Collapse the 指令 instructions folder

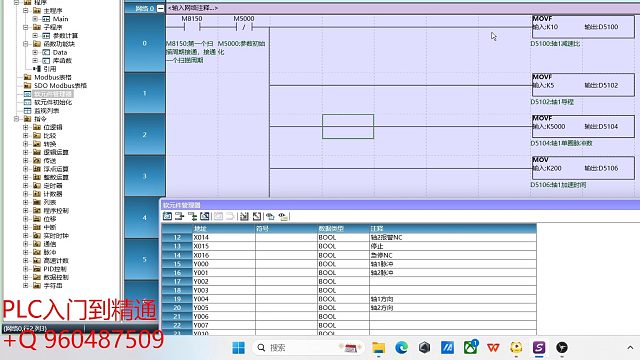tap(16, 119)
